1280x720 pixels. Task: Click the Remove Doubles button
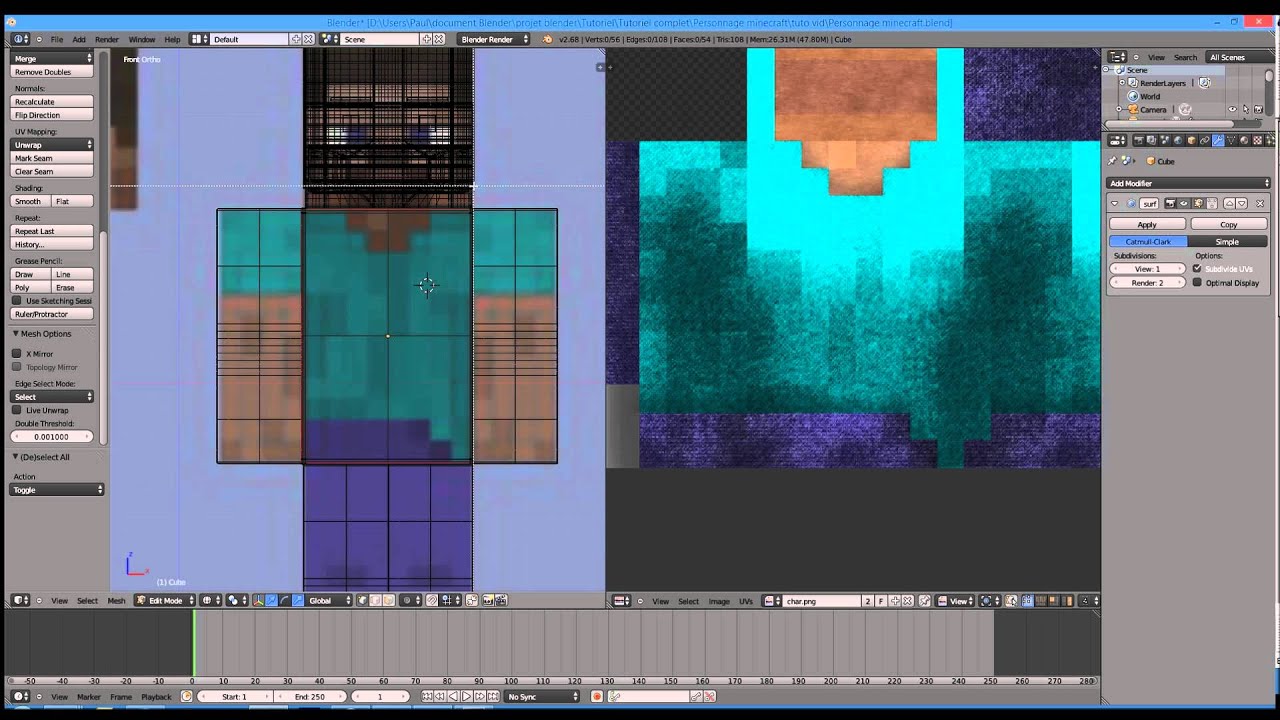click(52, 72)
